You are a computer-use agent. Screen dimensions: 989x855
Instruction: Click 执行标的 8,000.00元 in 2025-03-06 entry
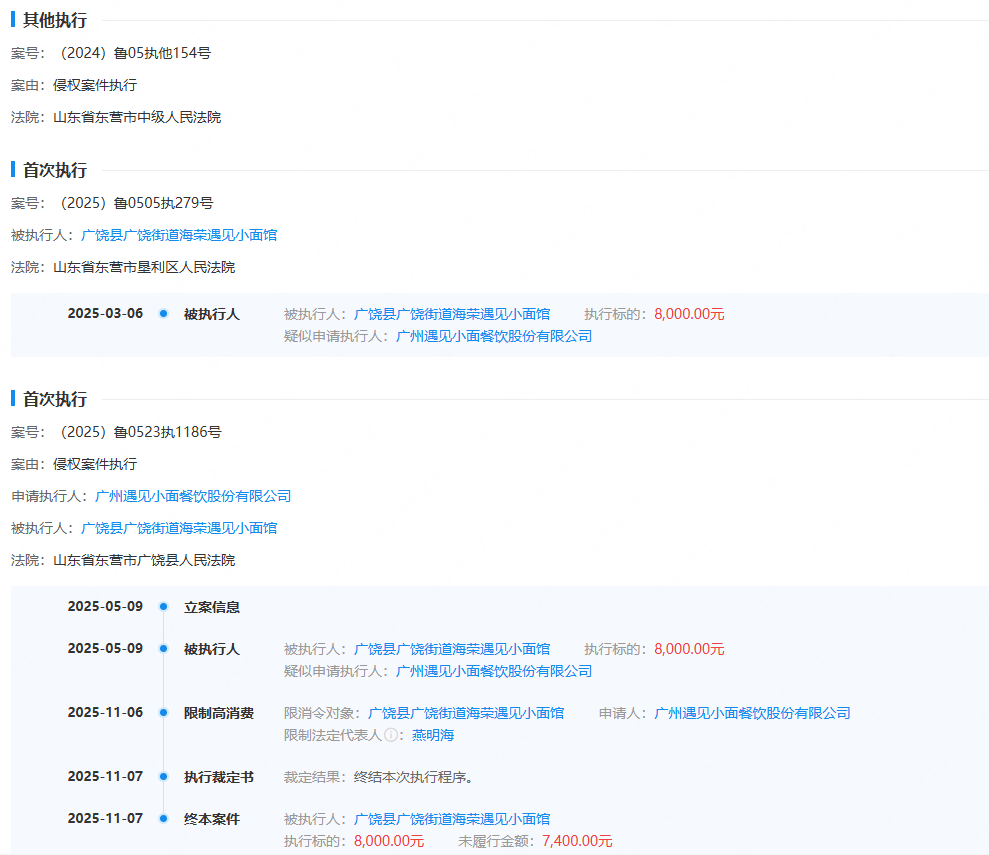(689, 314)
